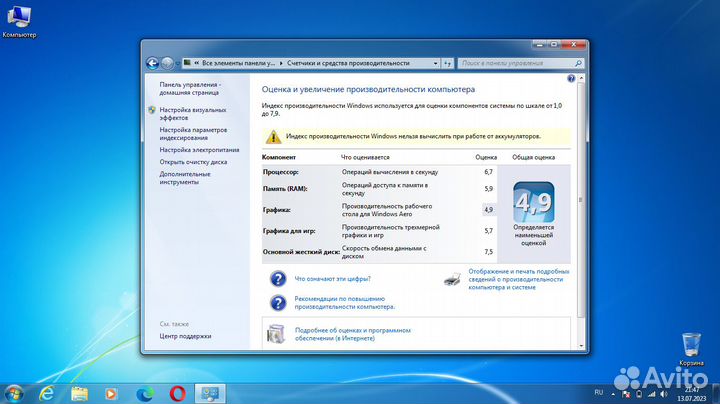Click the vertical scrollbar thumb
This screenshot has height=404, width=720.
pyautogui.click(x=580, y=200)
